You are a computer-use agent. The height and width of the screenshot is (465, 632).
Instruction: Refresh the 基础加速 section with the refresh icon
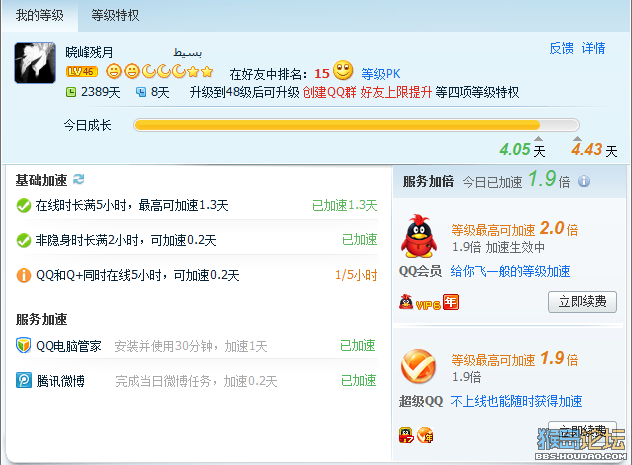pyautogui.click(x=79, y=179)
